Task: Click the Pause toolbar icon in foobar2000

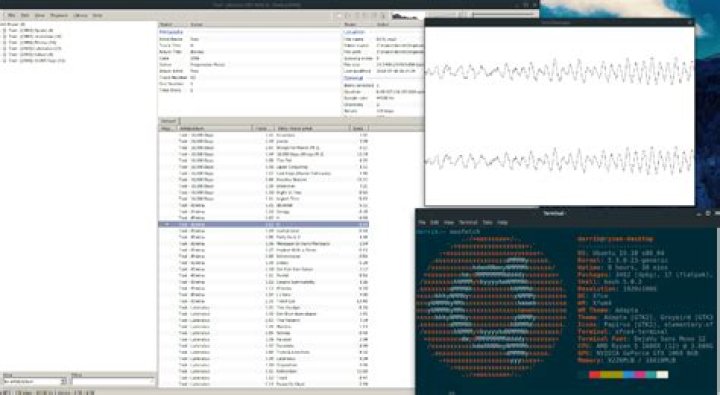Action: point(356,16)
